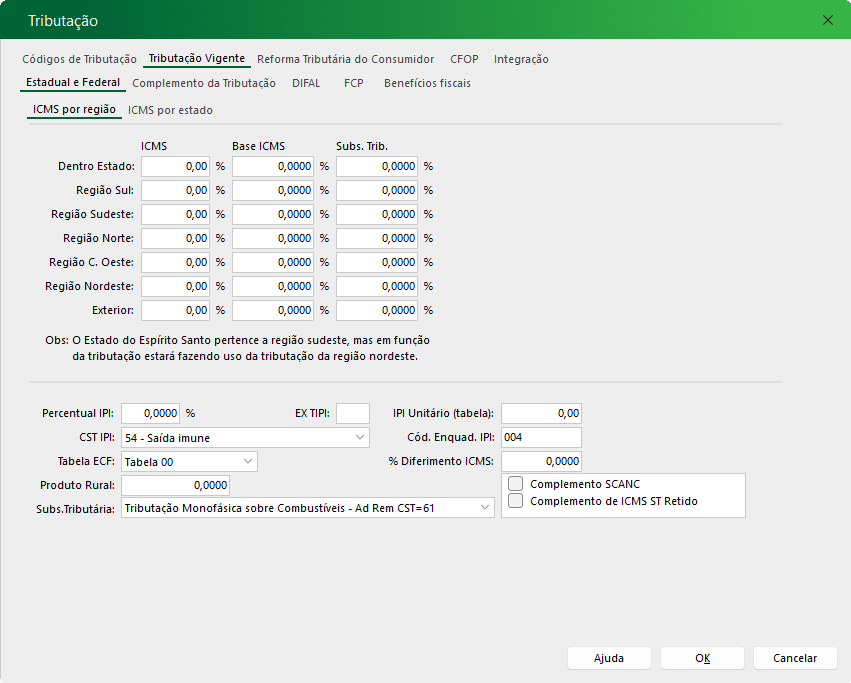Screen dimensions: 851x683
Task: Check Complemento de ICMS ST Retido
Action: tap(516, 501)
